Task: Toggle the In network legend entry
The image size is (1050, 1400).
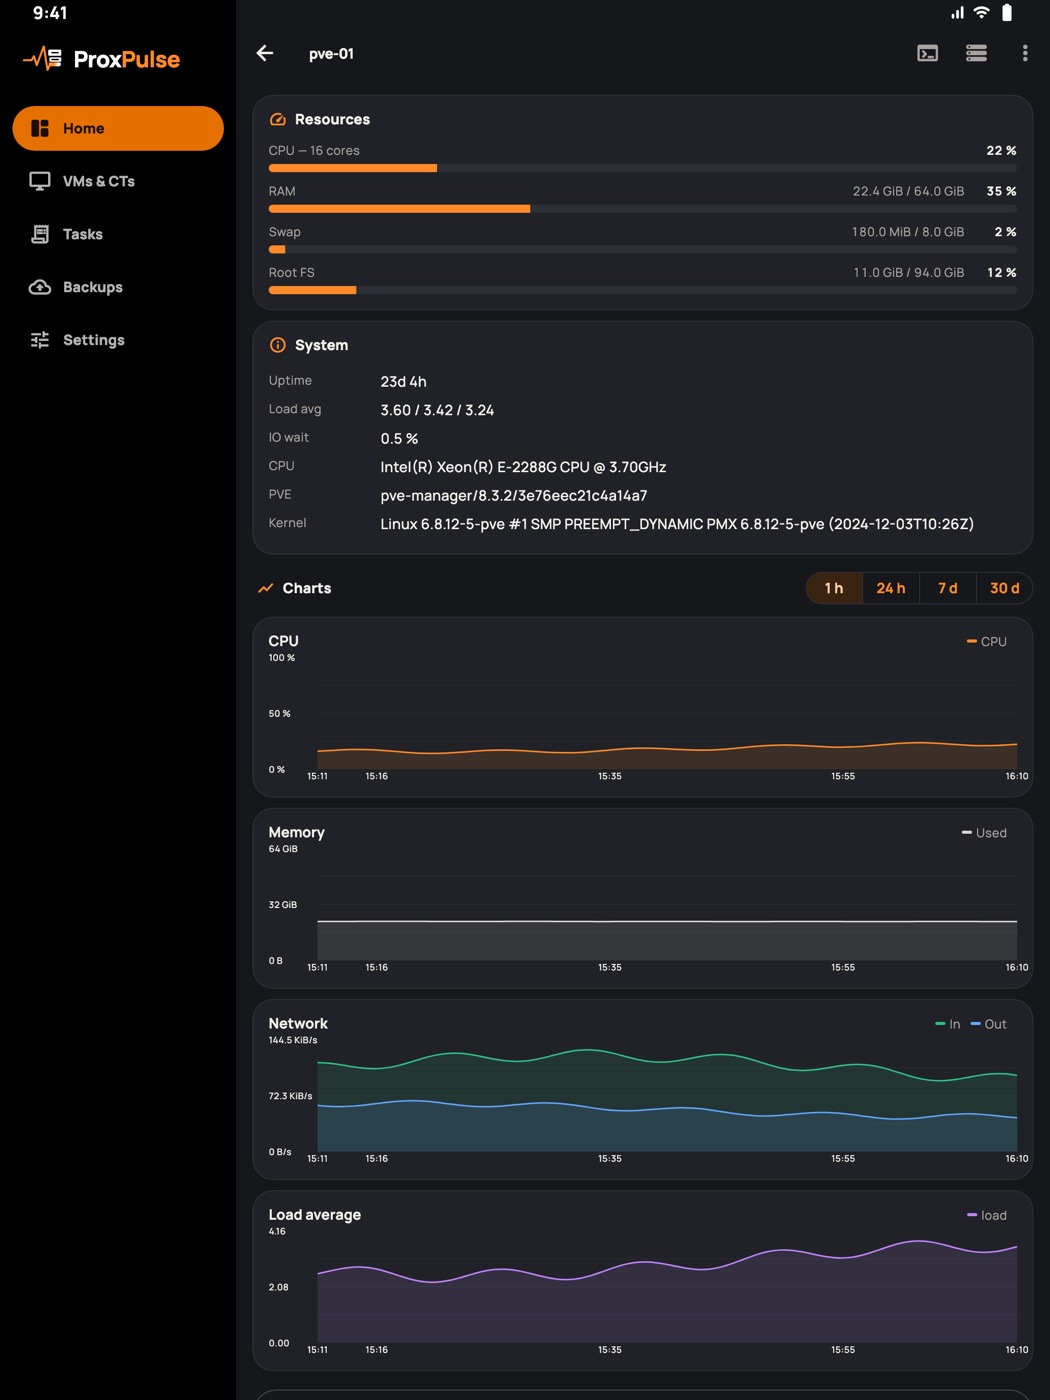Action: (948, 1024)
